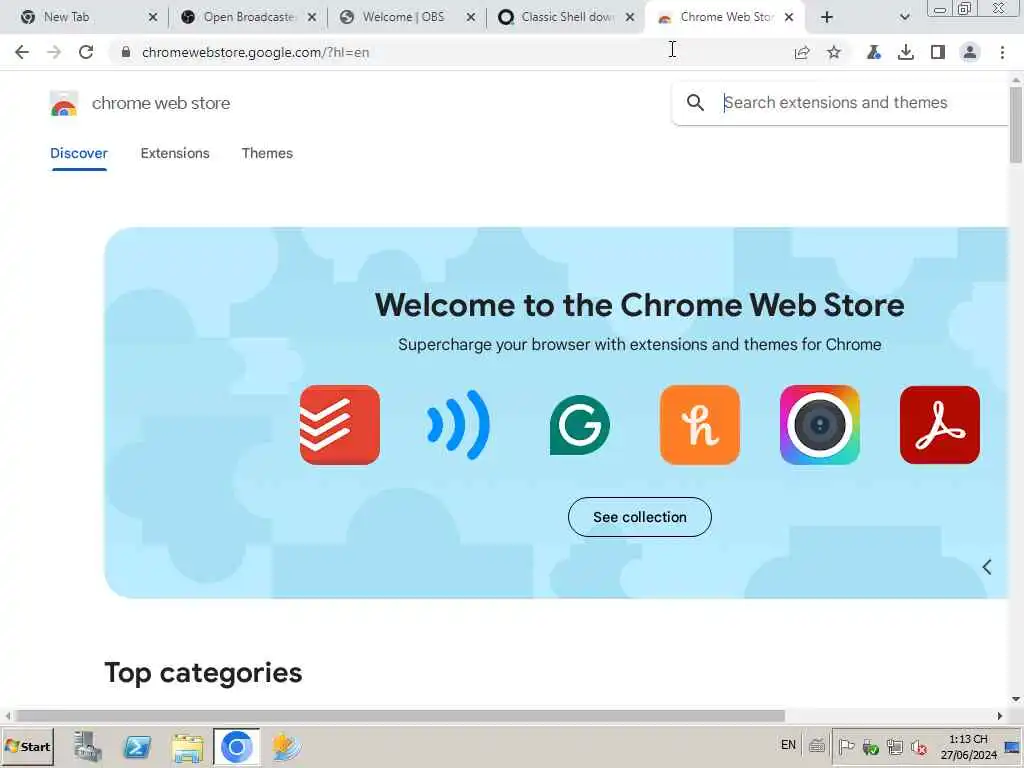1024x768 pixels.
Task: Click the Chrome taskbar icon
Action: 236,746
